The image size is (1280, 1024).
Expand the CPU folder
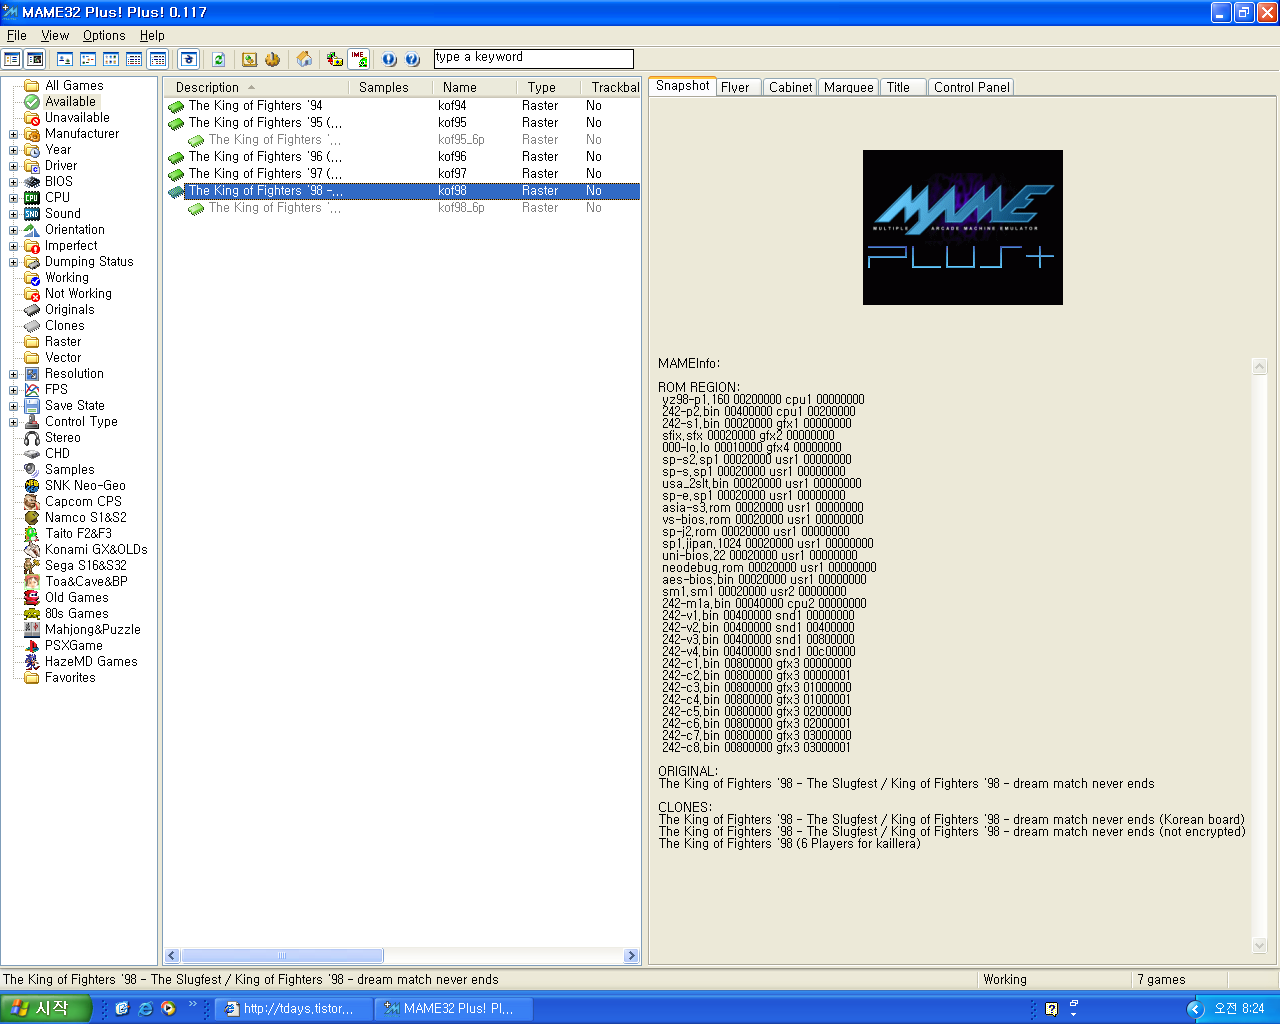point(13,198)
